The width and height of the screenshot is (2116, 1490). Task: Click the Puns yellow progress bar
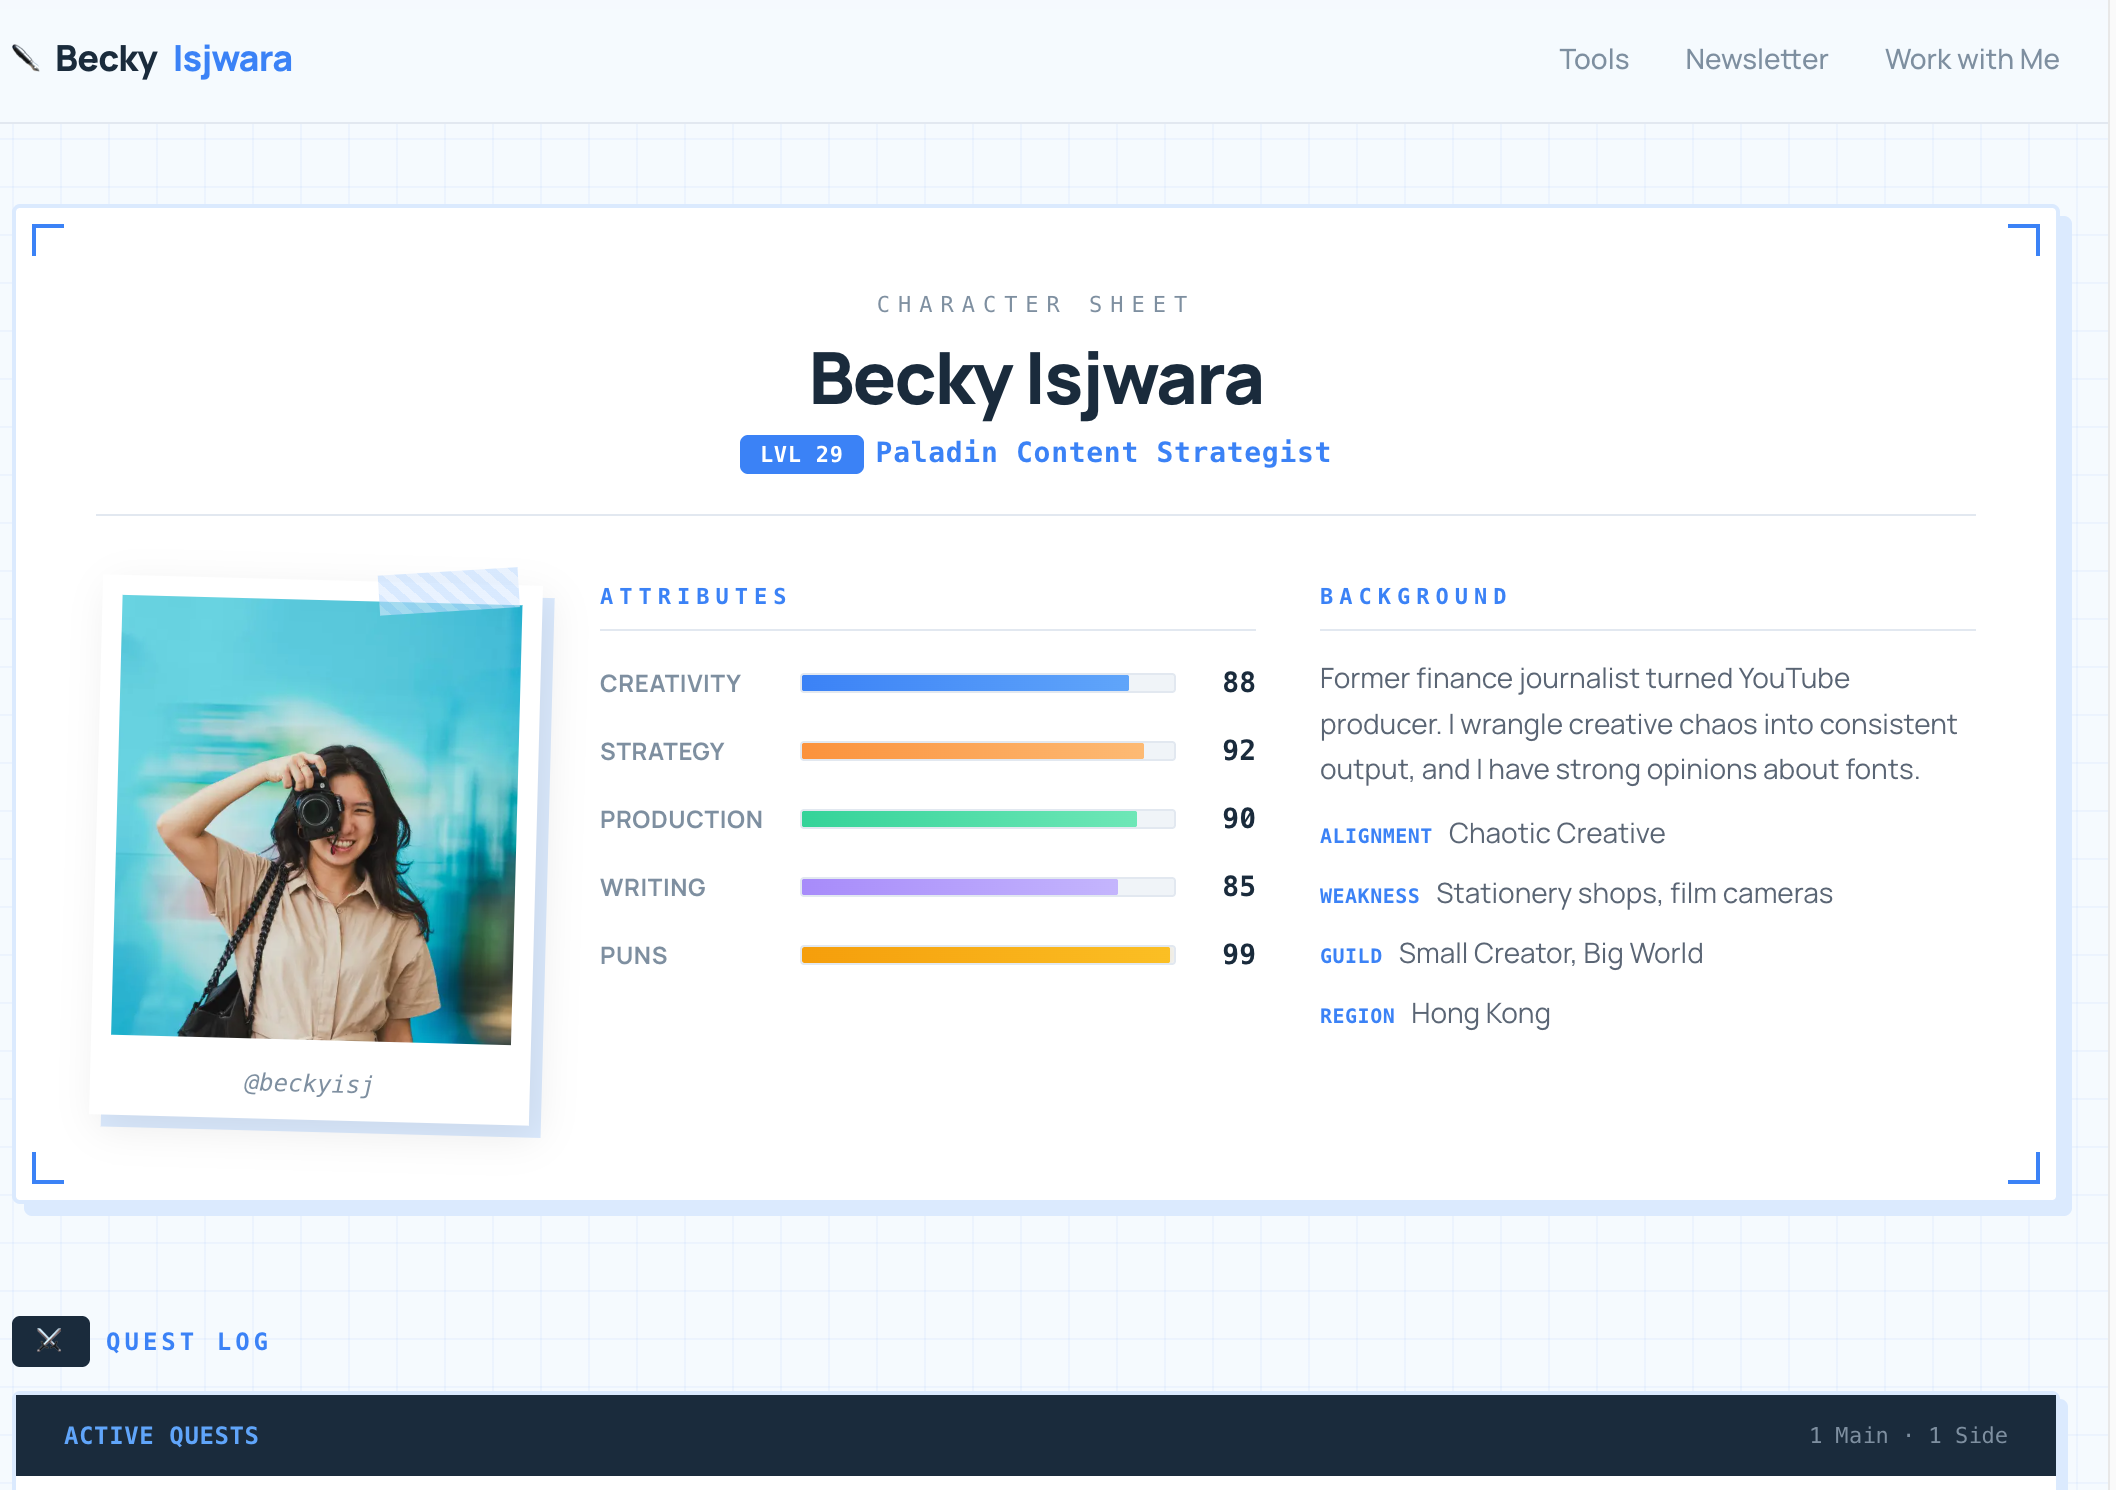pos(987,955)
